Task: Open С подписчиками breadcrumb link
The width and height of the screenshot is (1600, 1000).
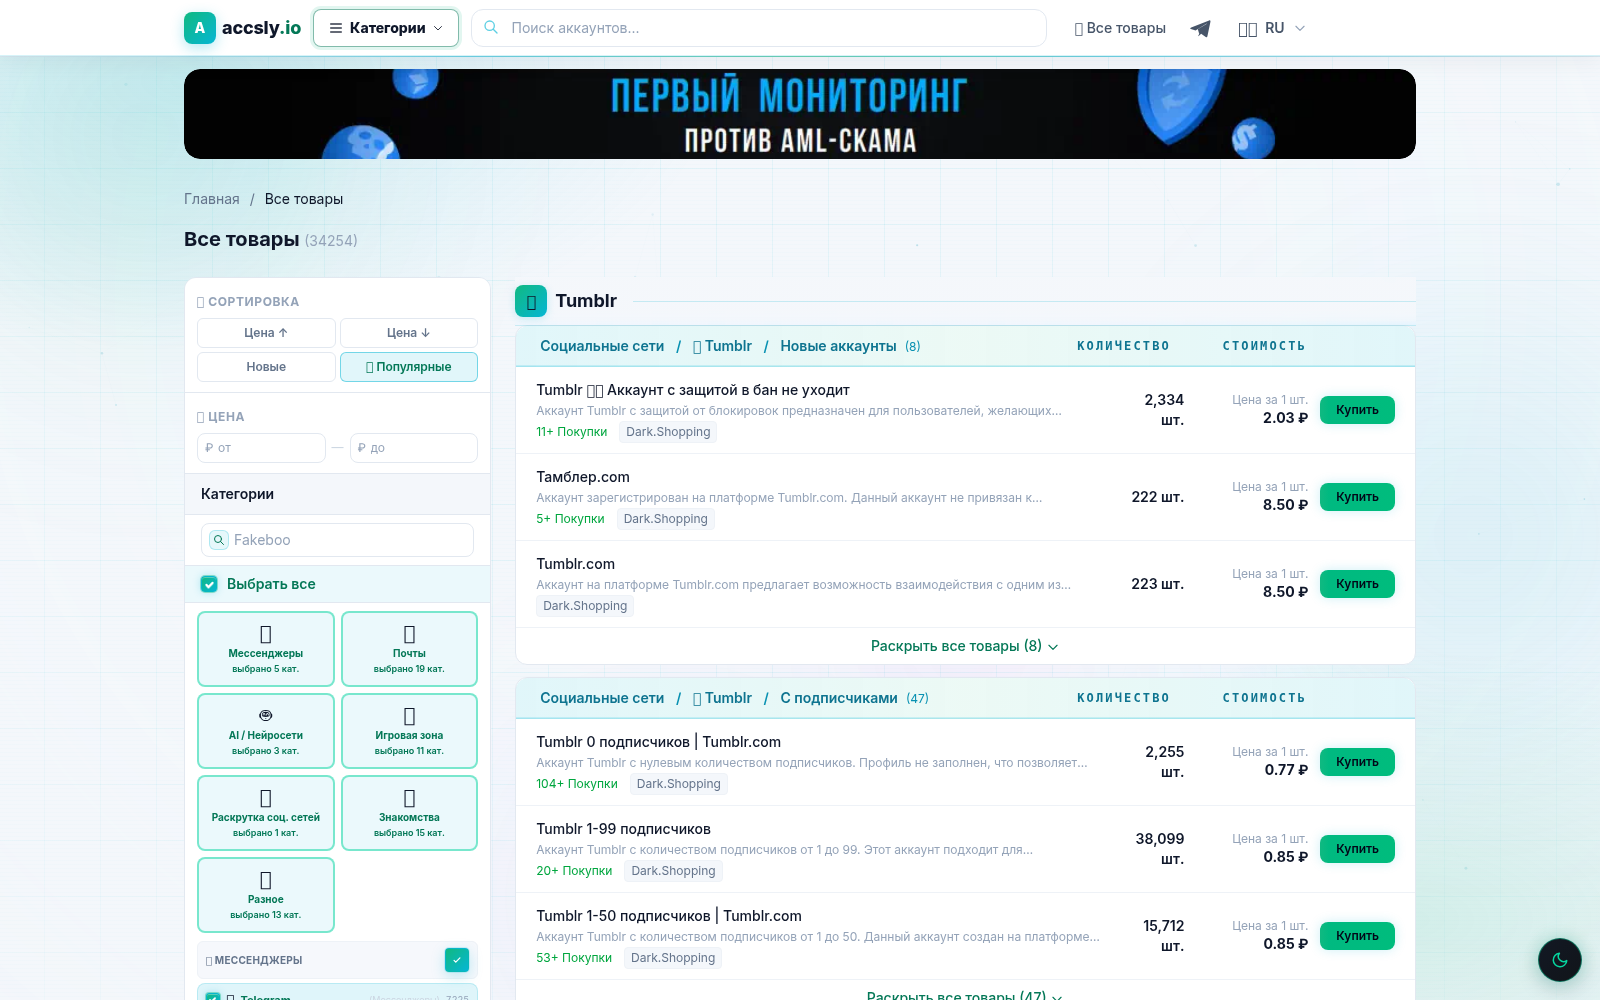Action: (839, 698)
